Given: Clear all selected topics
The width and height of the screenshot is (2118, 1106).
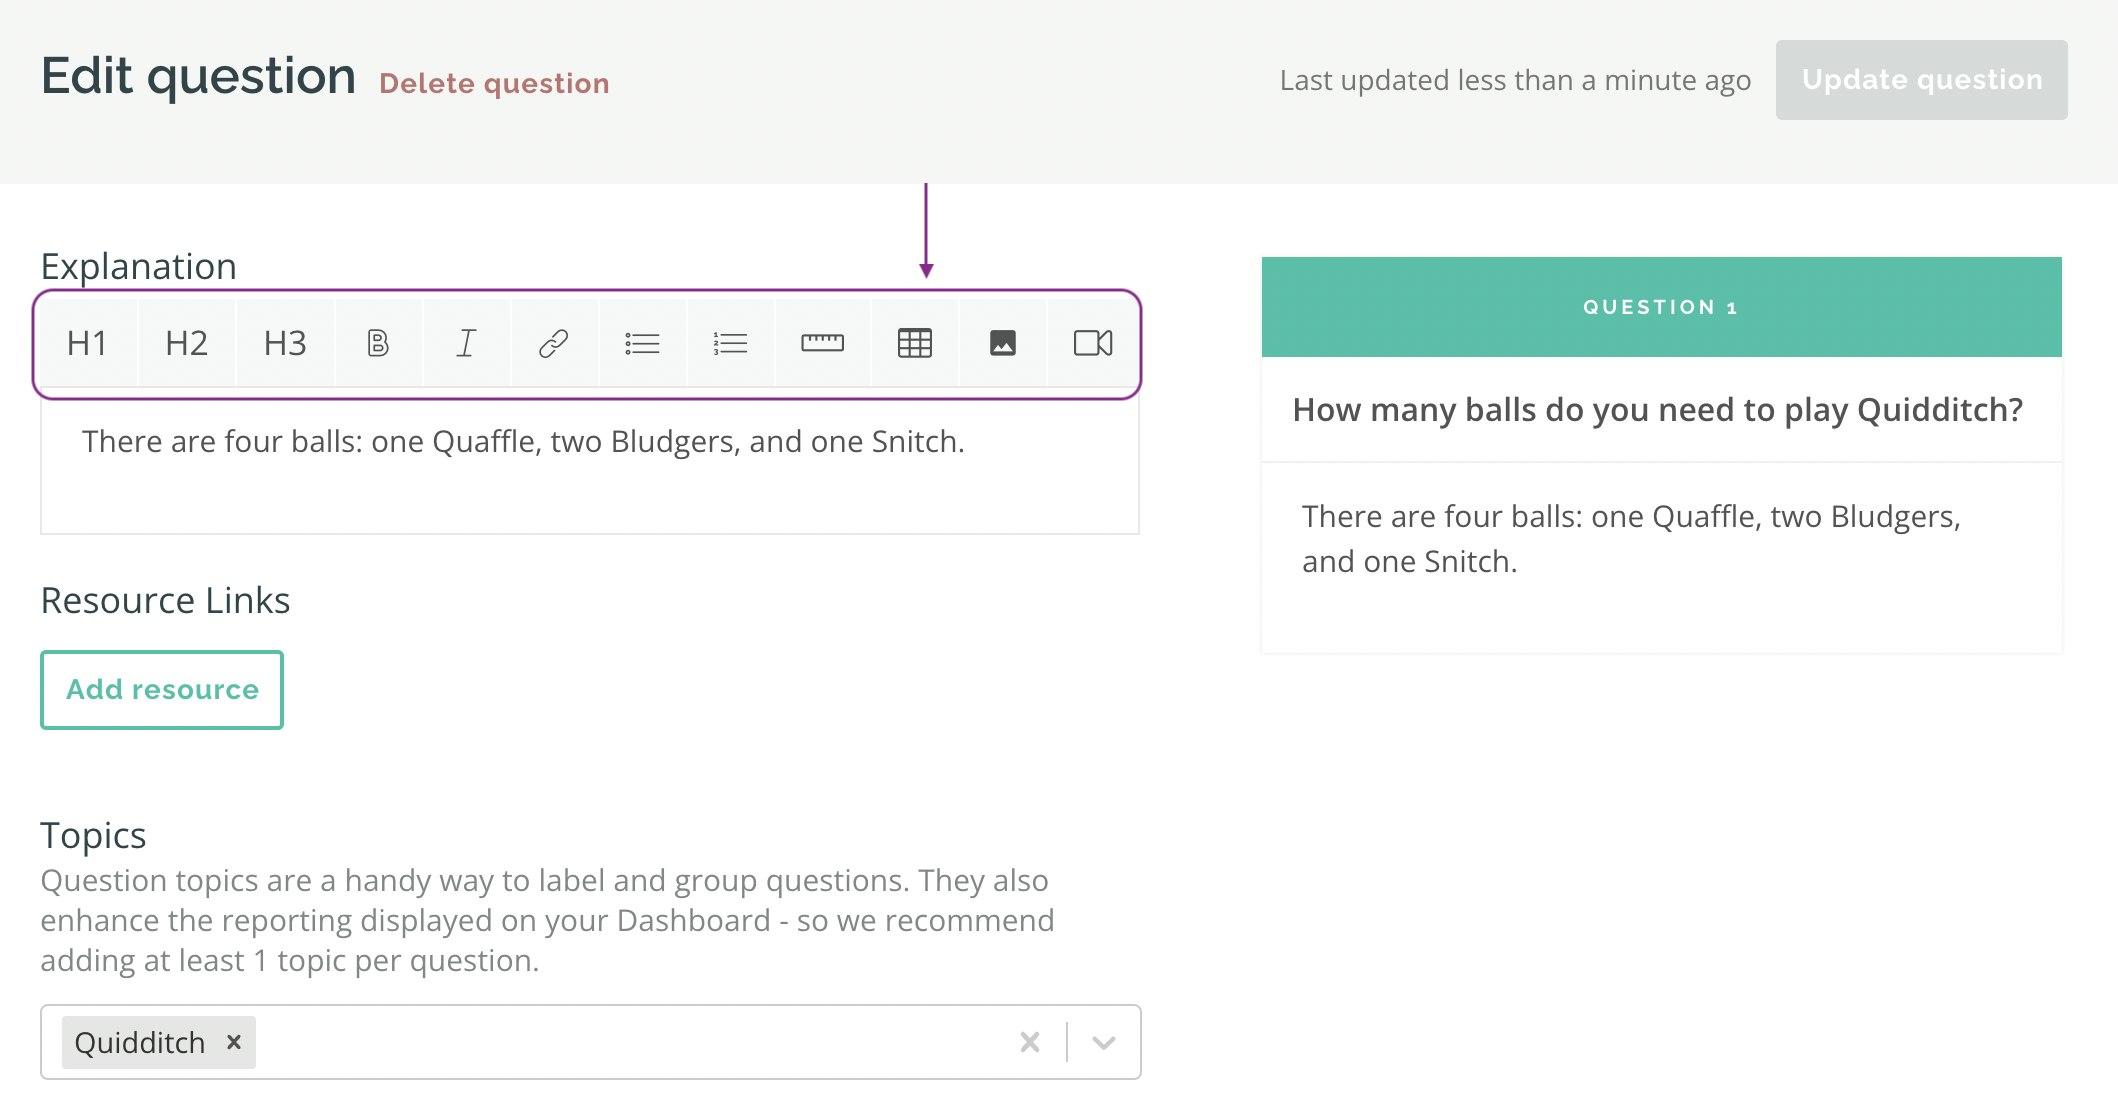Looking at the screenshot, I should point(1029,1042).
